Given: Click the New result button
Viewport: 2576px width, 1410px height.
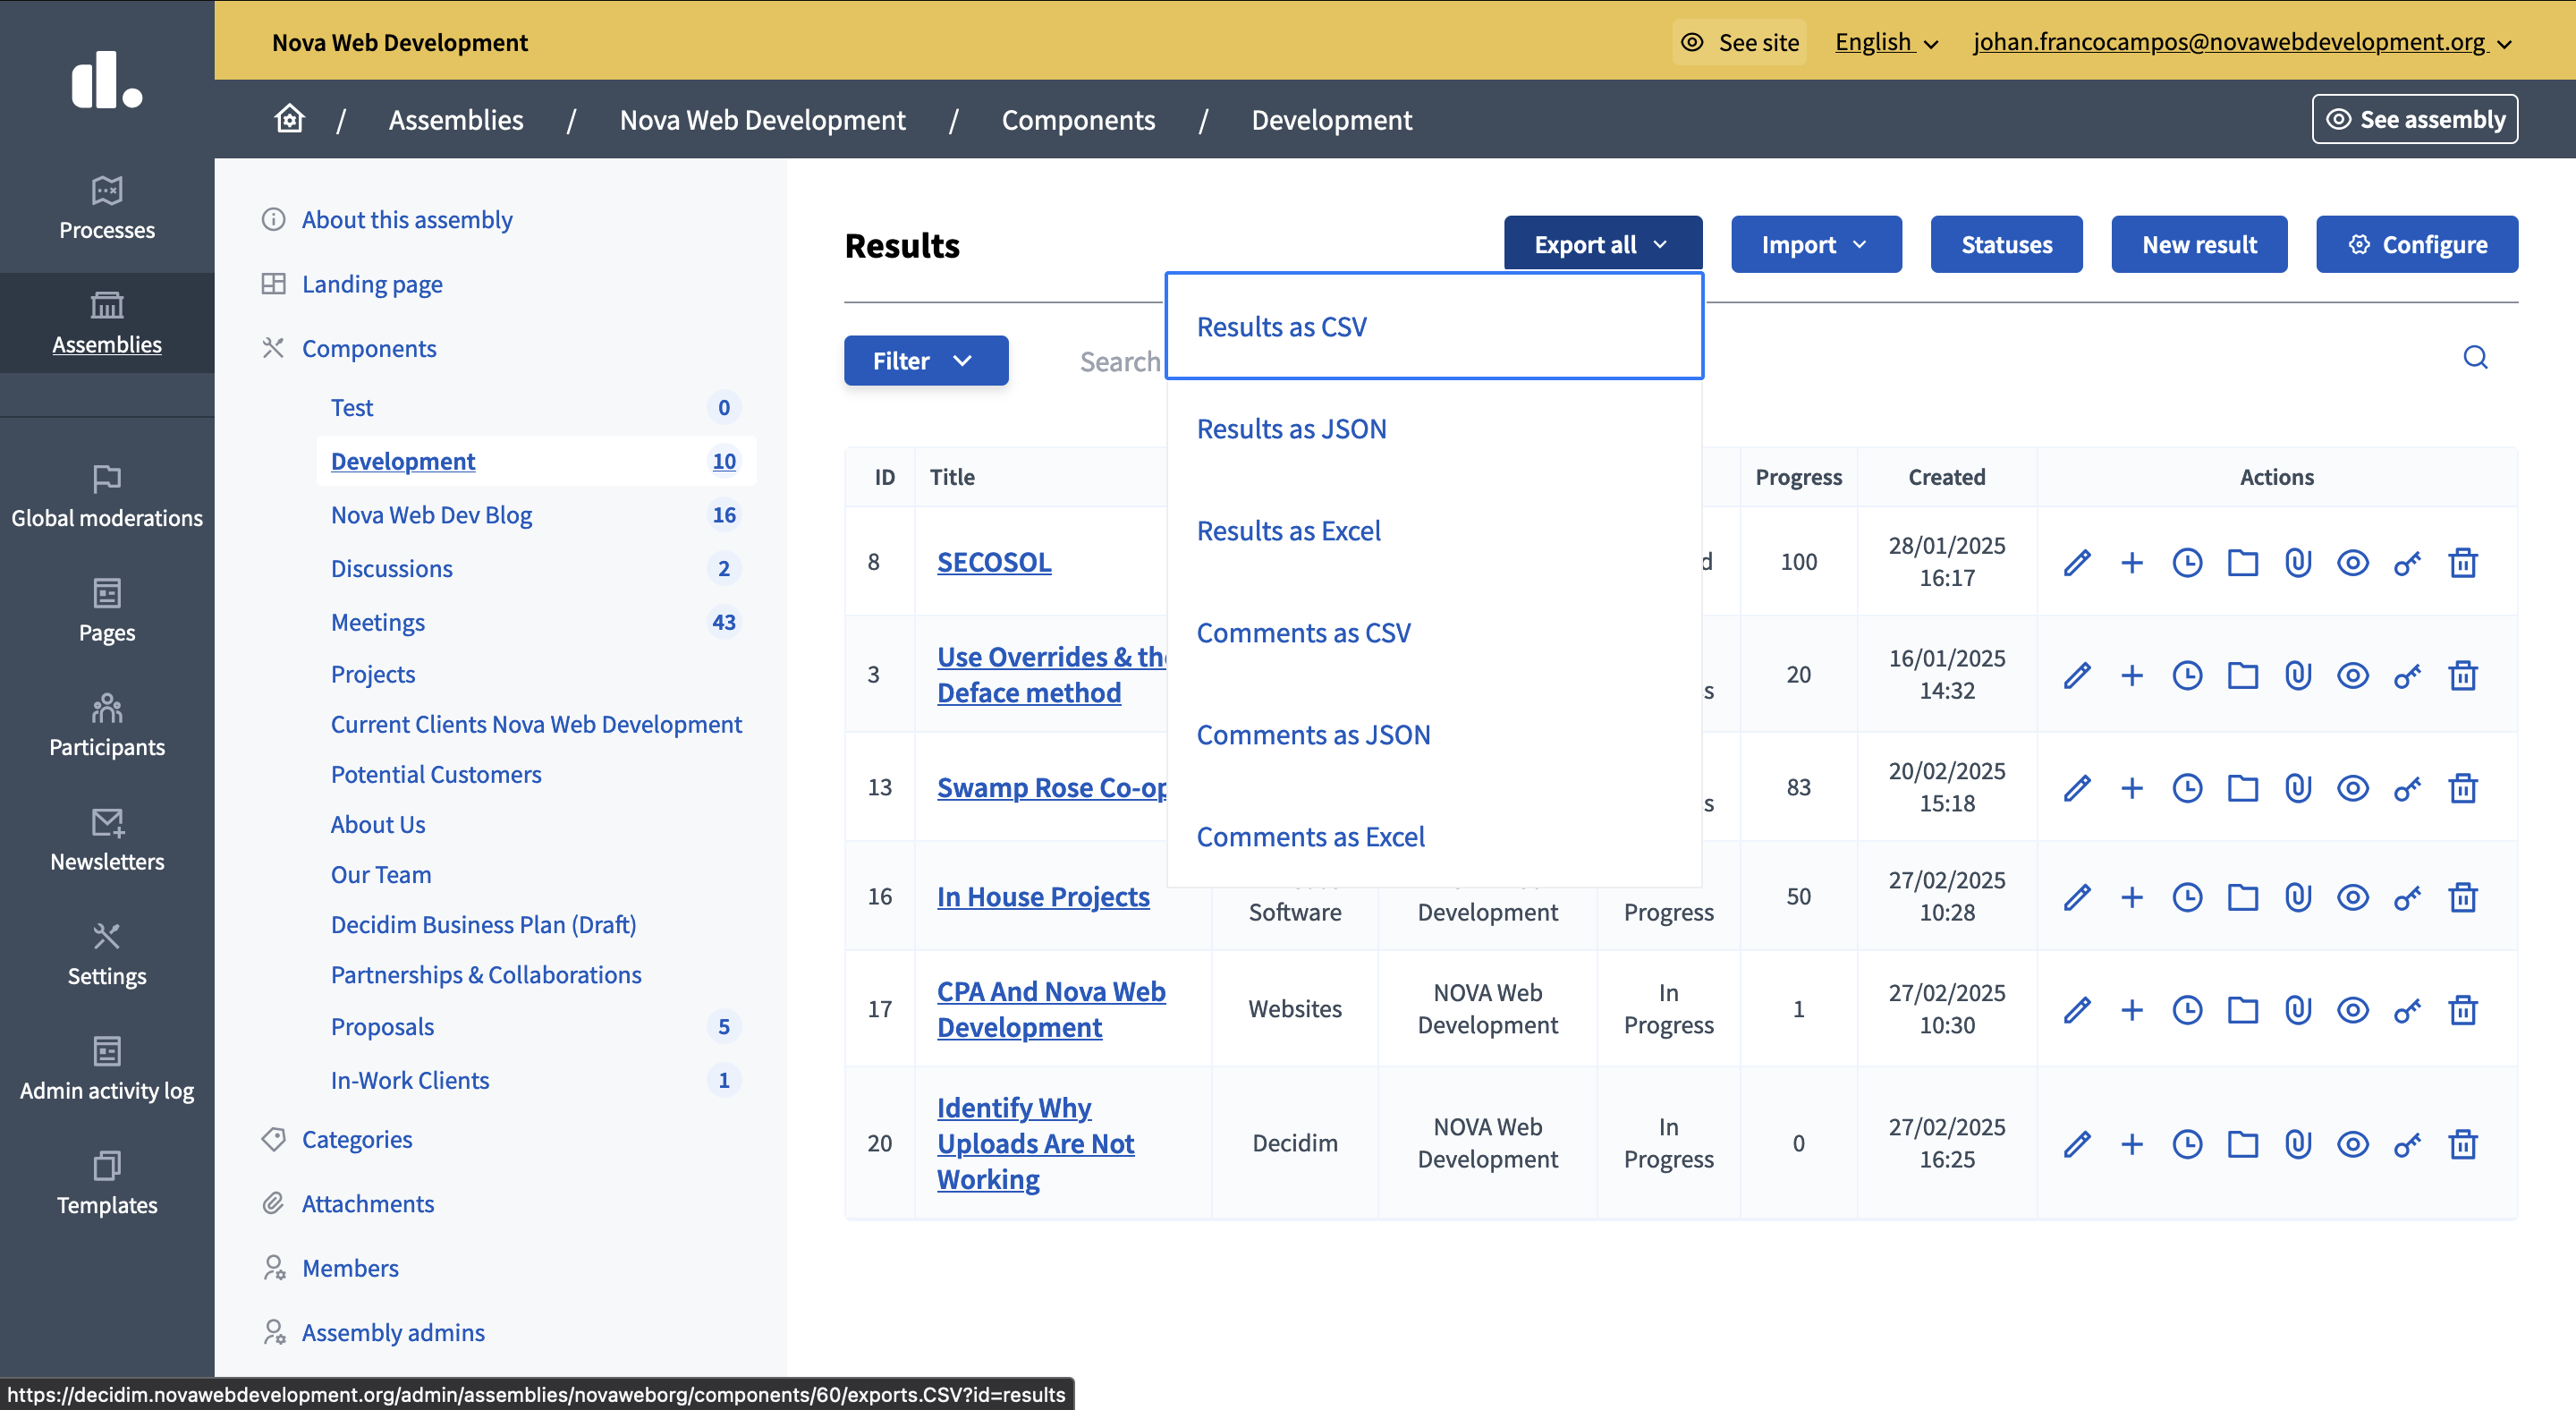Looking at the screenshot, I should 2198,244.
